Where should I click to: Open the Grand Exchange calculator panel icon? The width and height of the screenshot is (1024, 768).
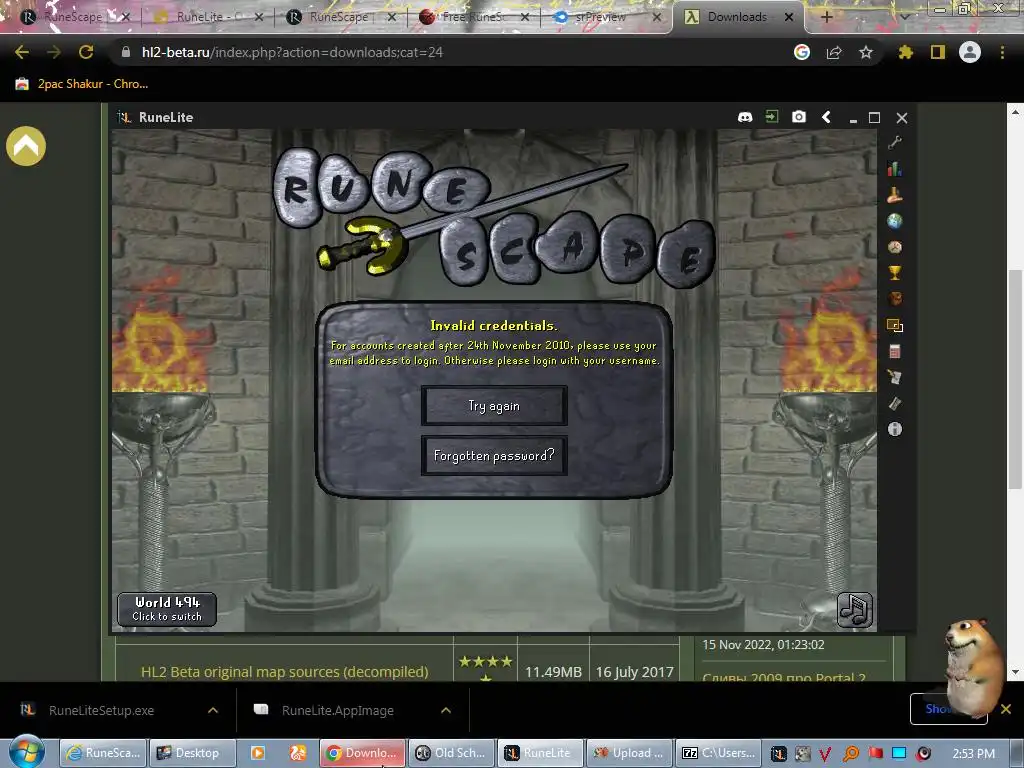(895, 351)
